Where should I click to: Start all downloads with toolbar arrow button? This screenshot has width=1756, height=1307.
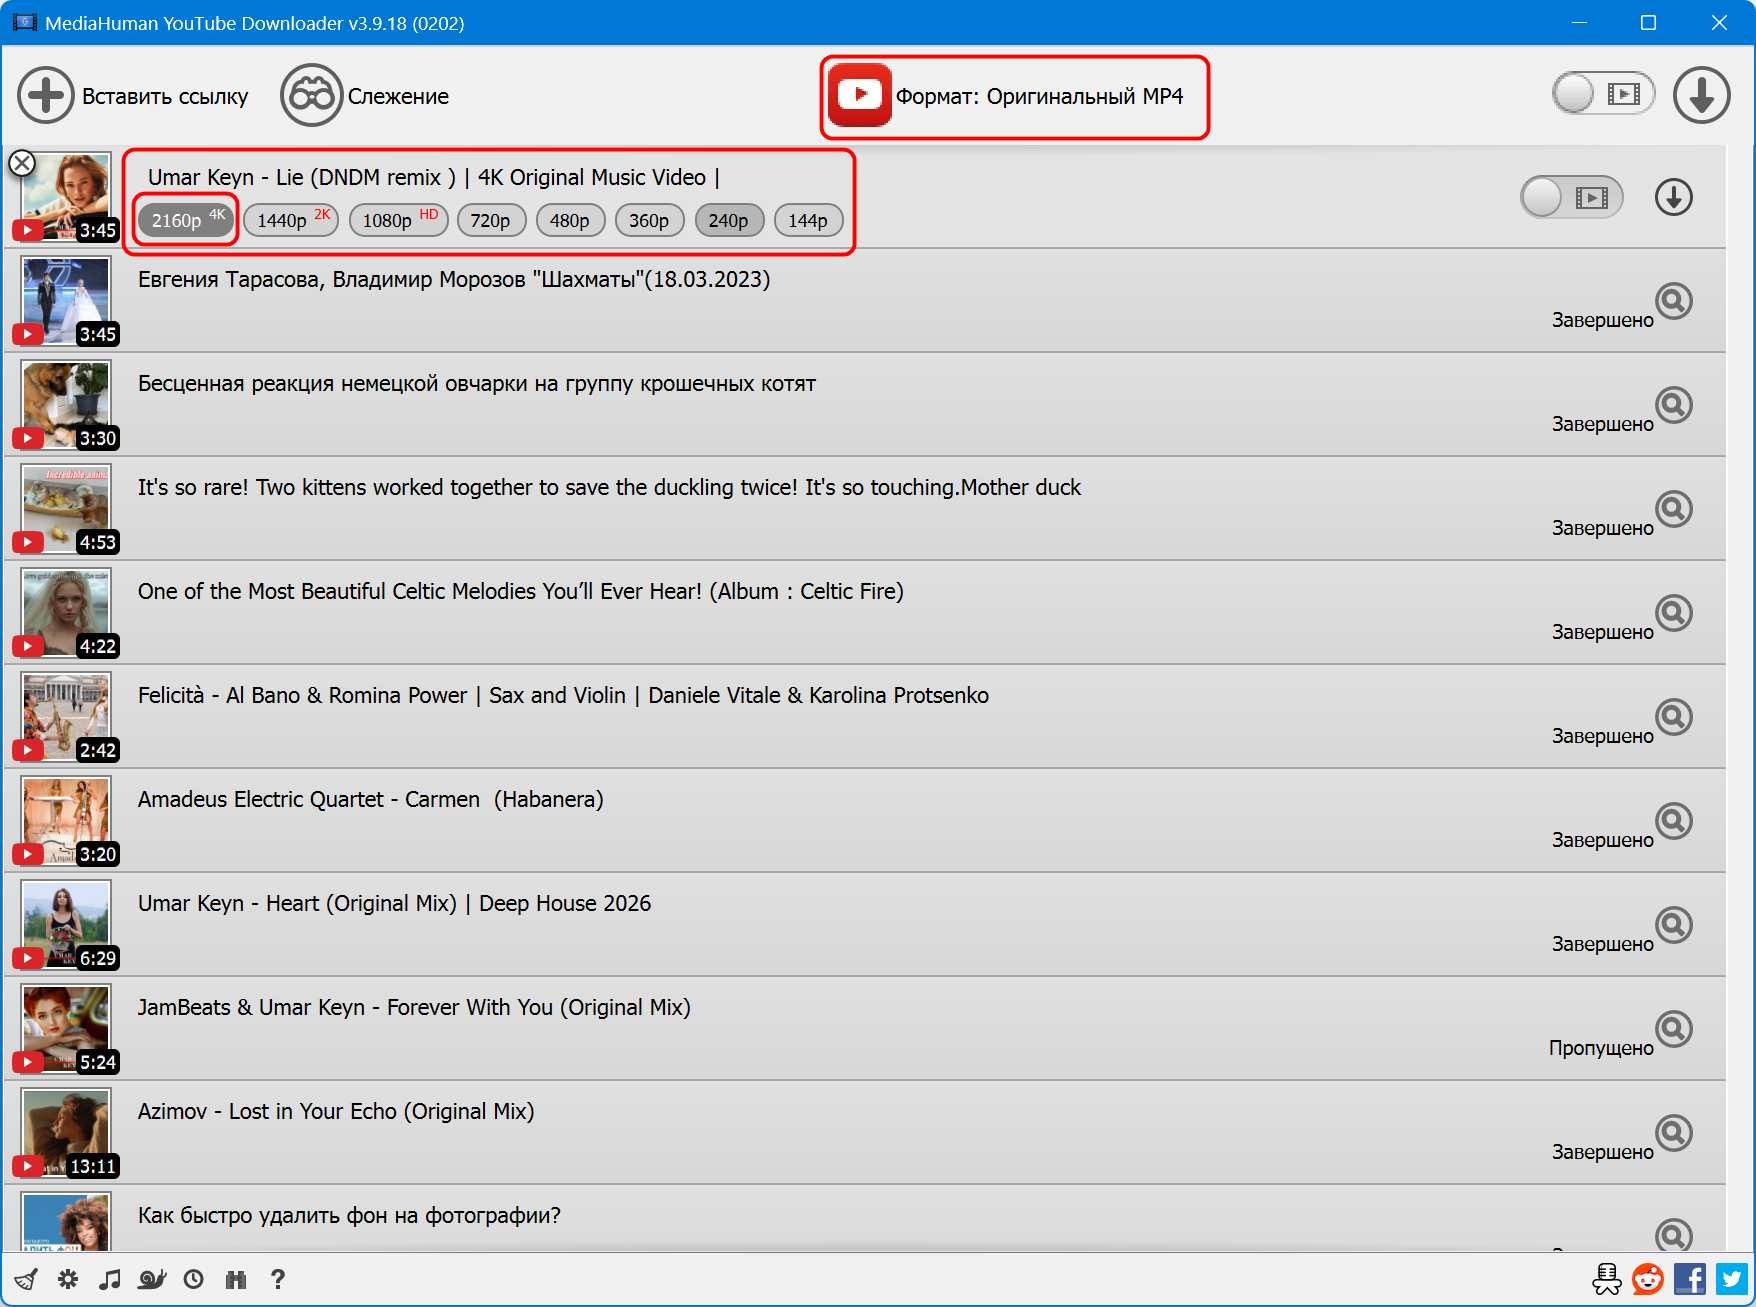point(1701,95)
